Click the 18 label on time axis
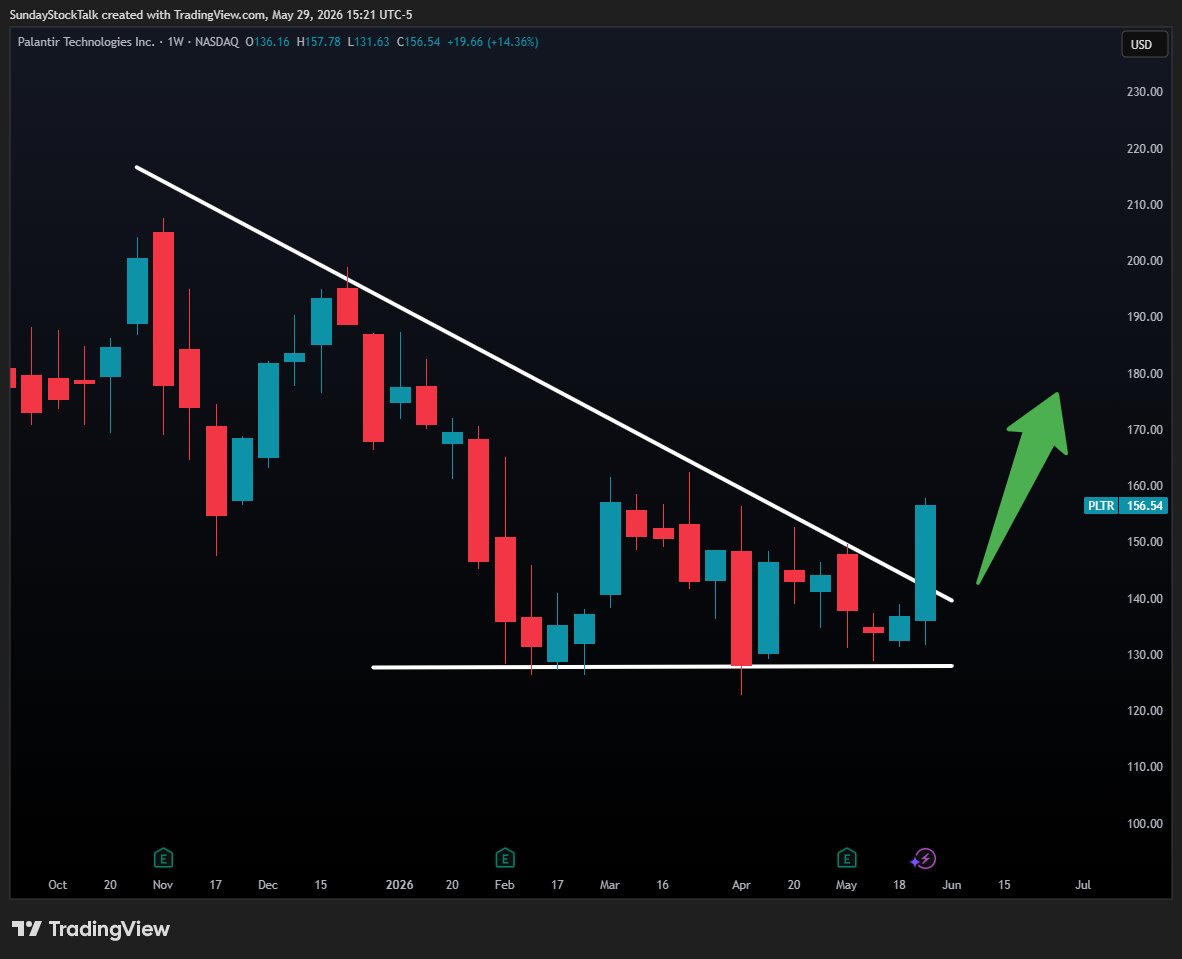 [899, 884]
